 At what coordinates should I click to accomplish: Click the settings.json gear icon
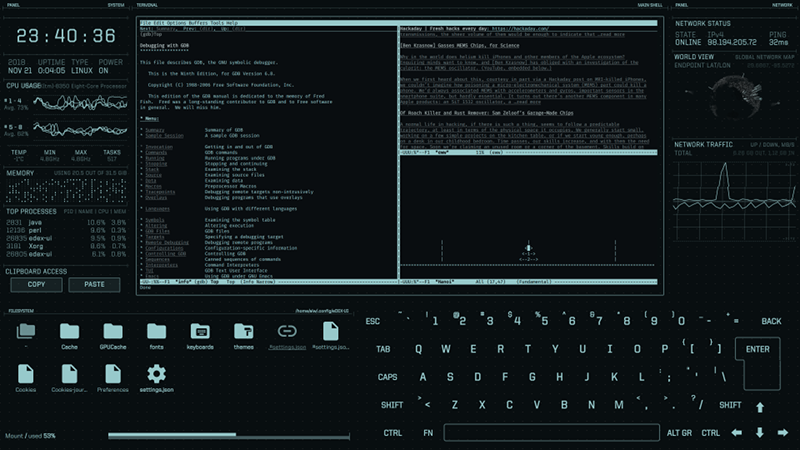(156, 375)
